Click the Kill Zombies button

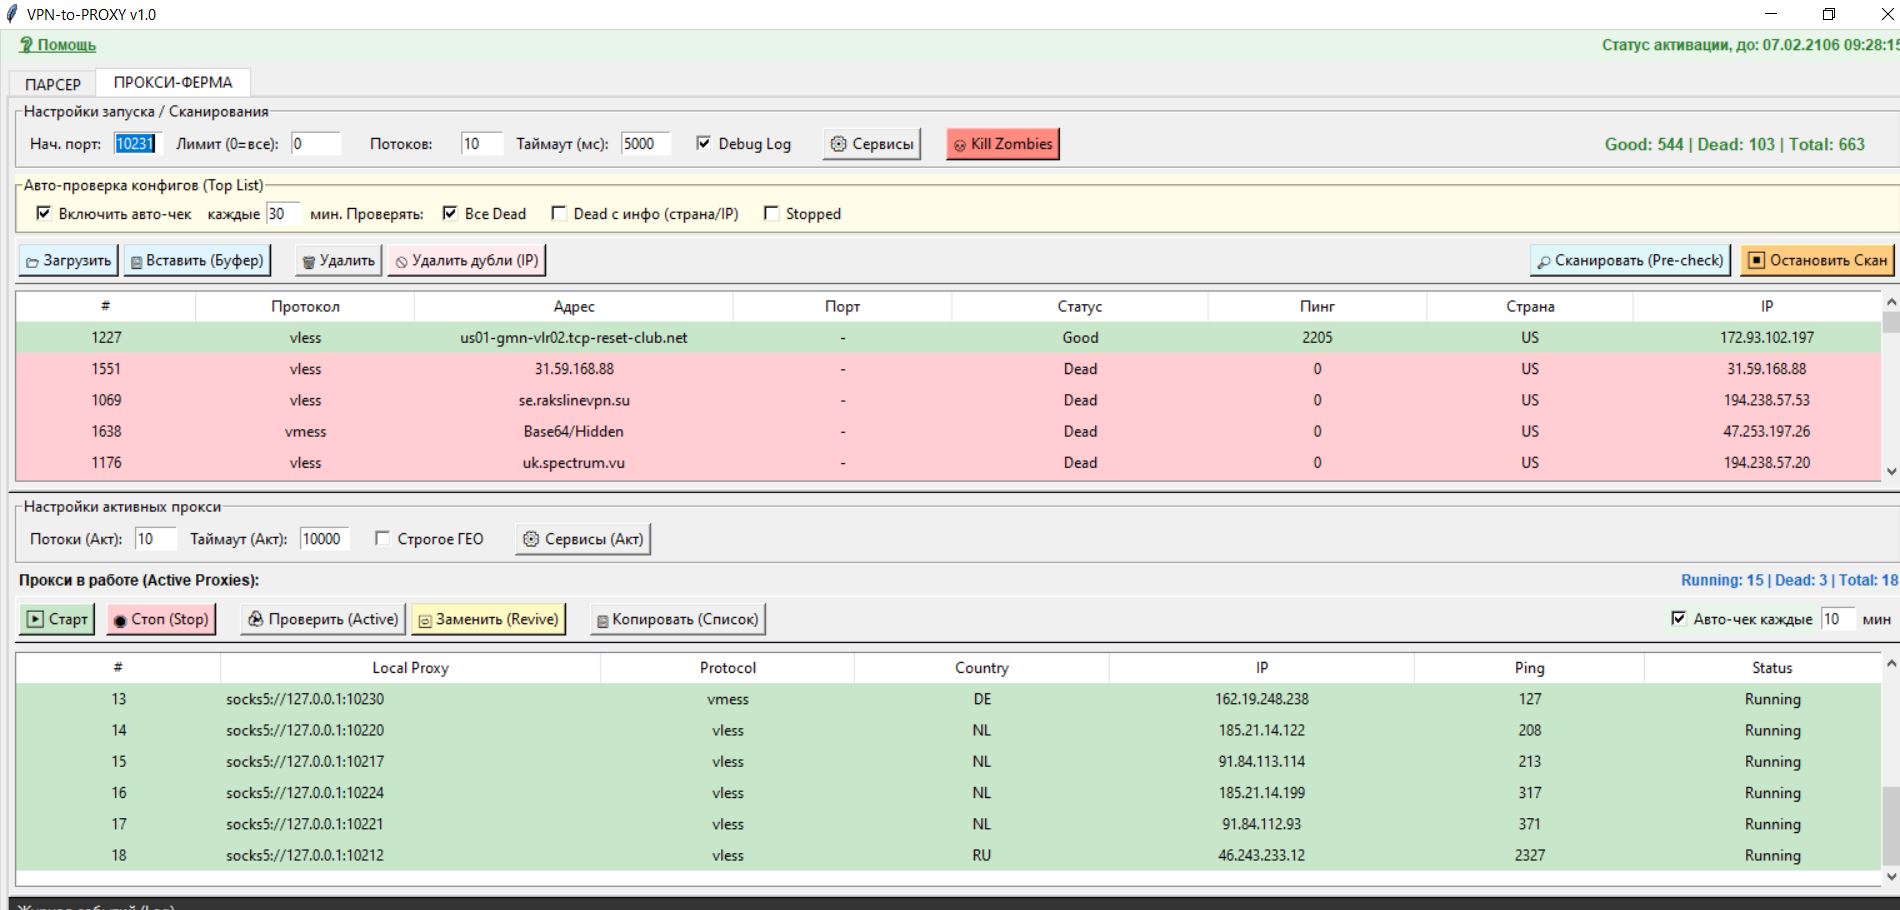point(1002,144)
